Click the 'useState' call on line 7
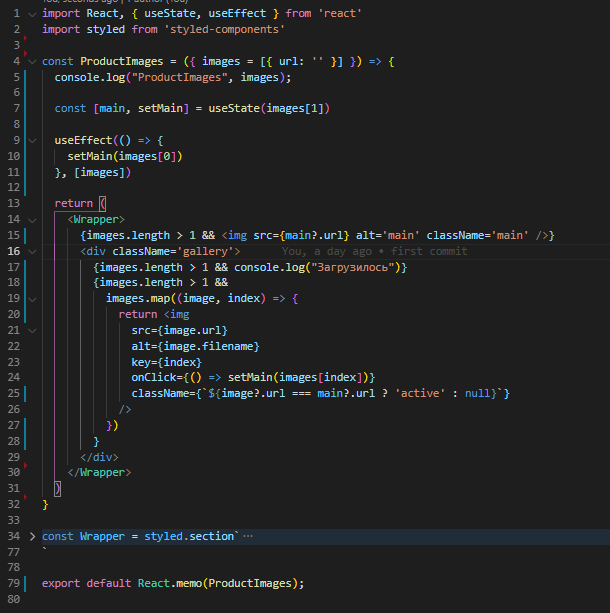This screenshot has width=610, height=613. (x=234, y=108)
